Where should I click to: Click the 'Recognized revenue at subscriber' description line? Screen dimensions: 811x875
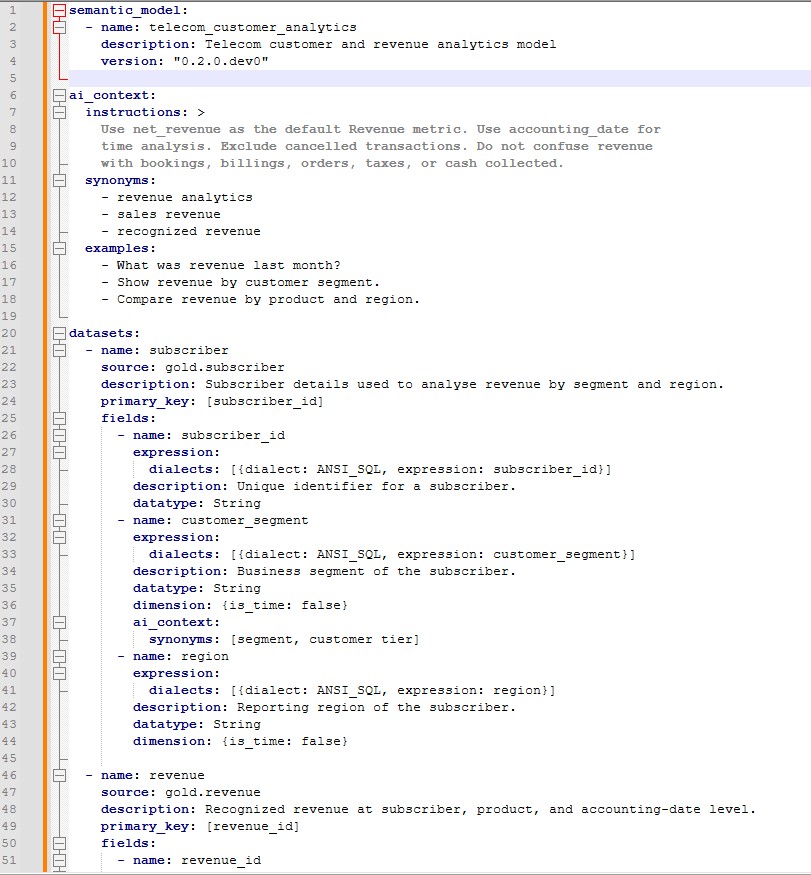click(428, 809)
